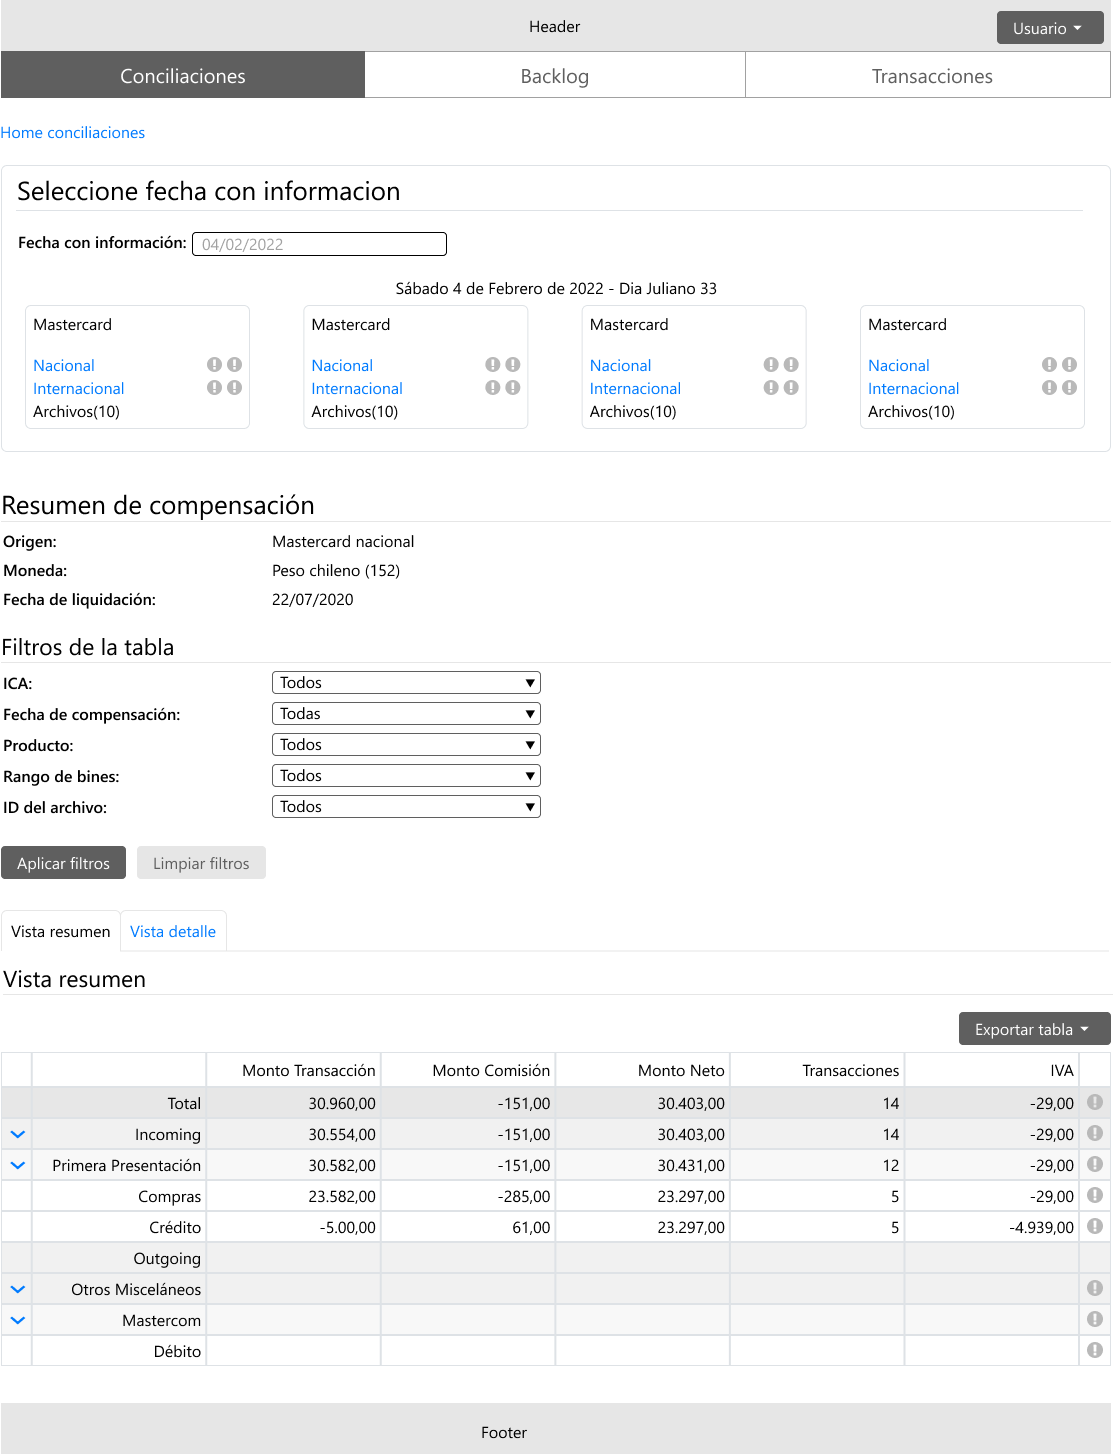
Task: Follow the Home conciliaciones breadcrumb link
Action: (73, 133)
